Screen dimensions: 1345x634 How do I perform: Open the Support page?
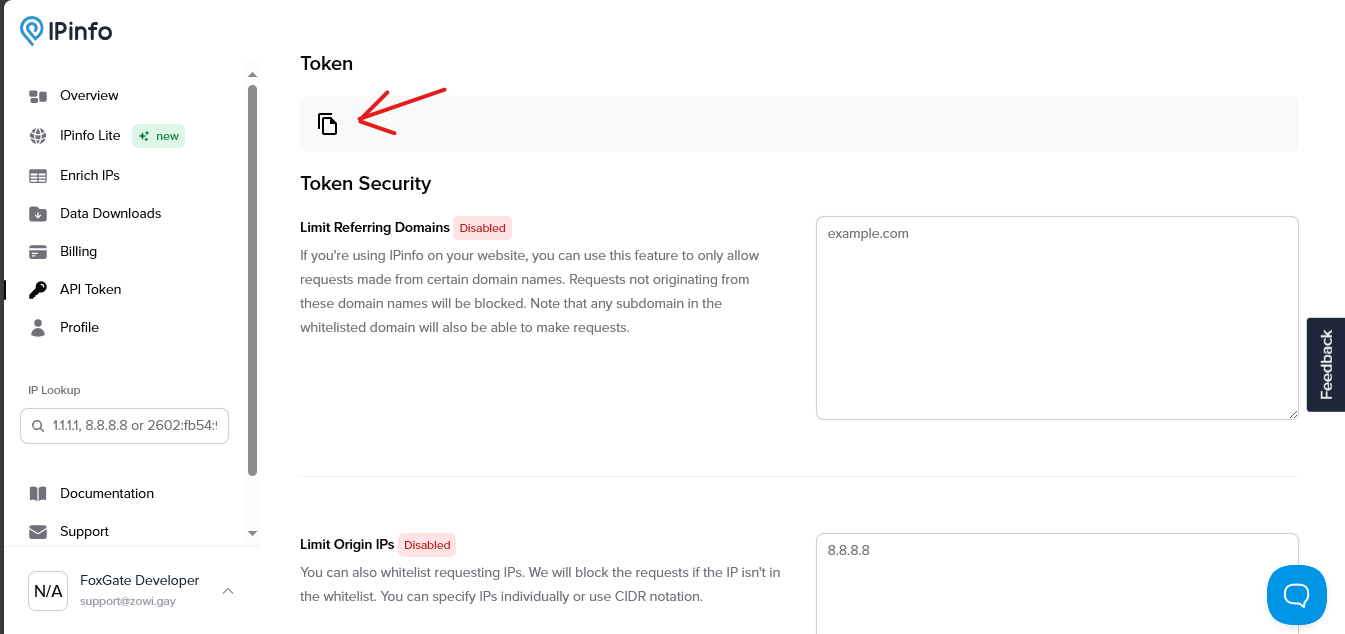point(84,532)
